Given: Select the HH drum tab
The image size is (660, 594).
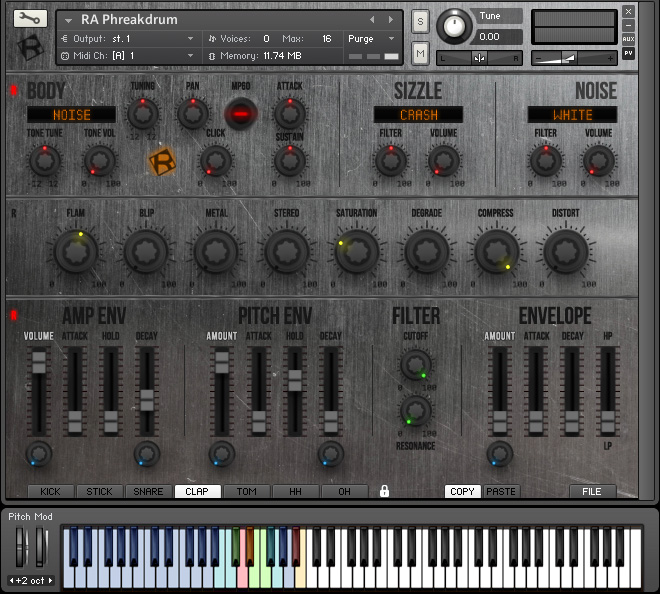Looking at the screenshot, I should [295, 491].
